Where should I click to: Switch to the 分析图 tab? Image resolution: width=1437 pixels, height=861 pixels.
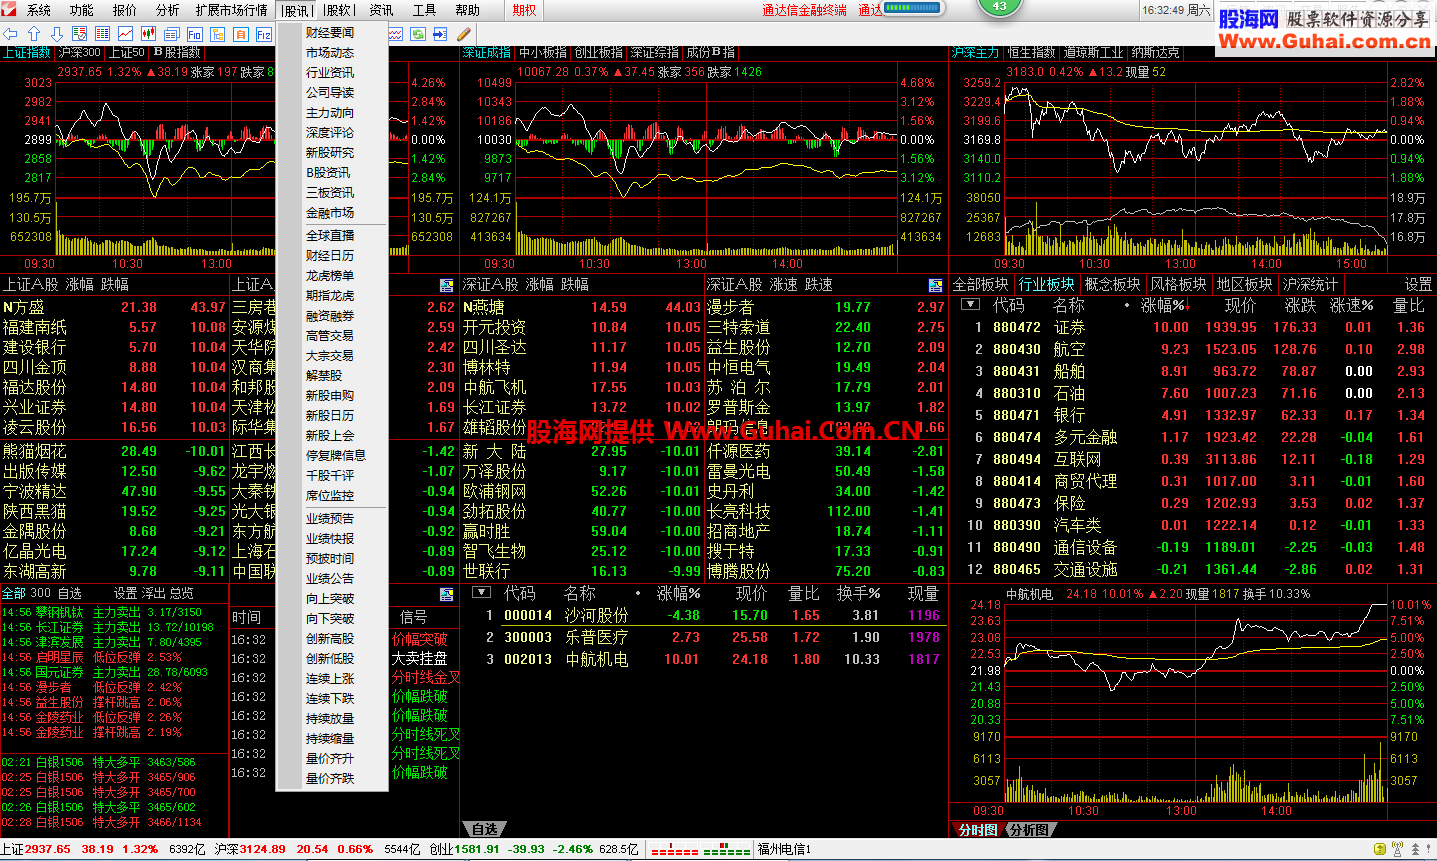click(1029, 830)
